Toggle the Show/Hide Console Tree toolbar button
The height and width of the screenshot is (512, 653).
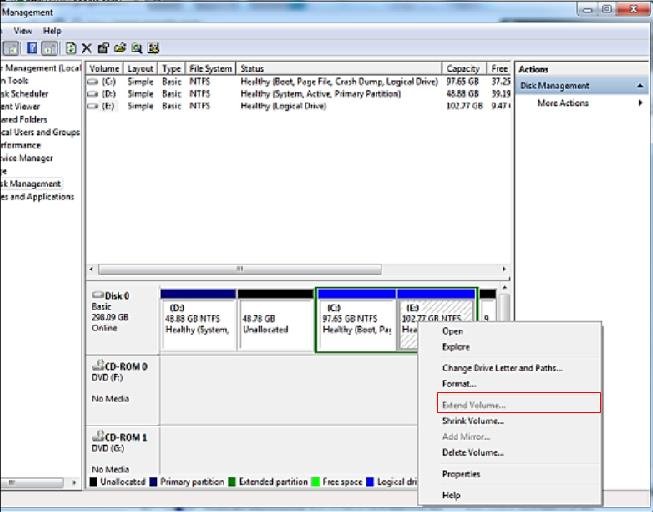(x=10, y=48)
